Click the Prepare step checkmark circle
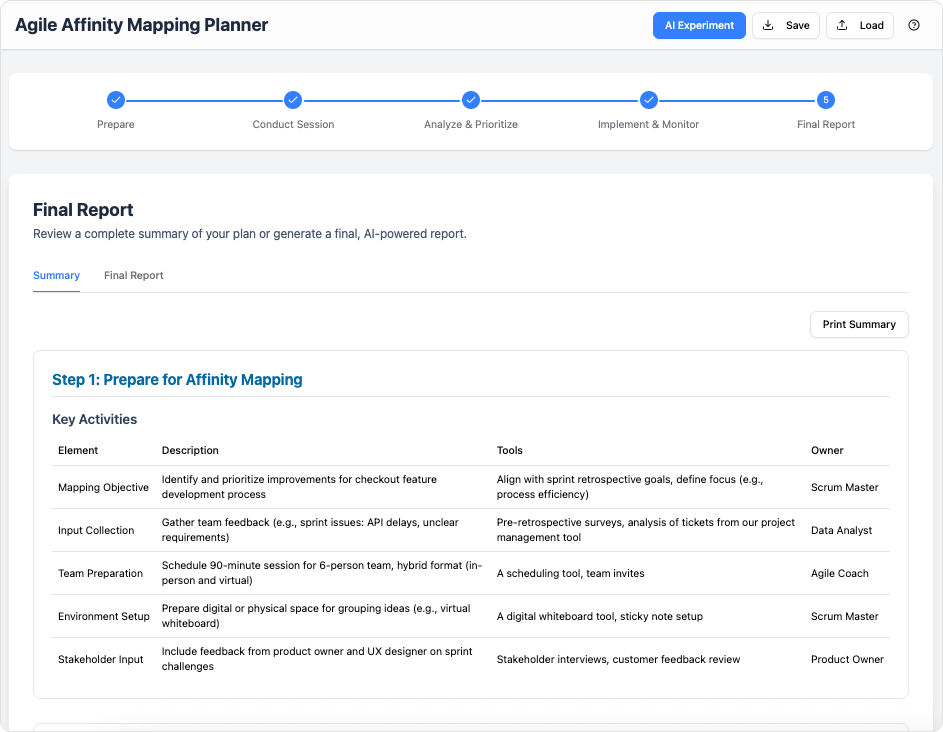Screen dimensions: 943x732 click(x=115, y=100)
